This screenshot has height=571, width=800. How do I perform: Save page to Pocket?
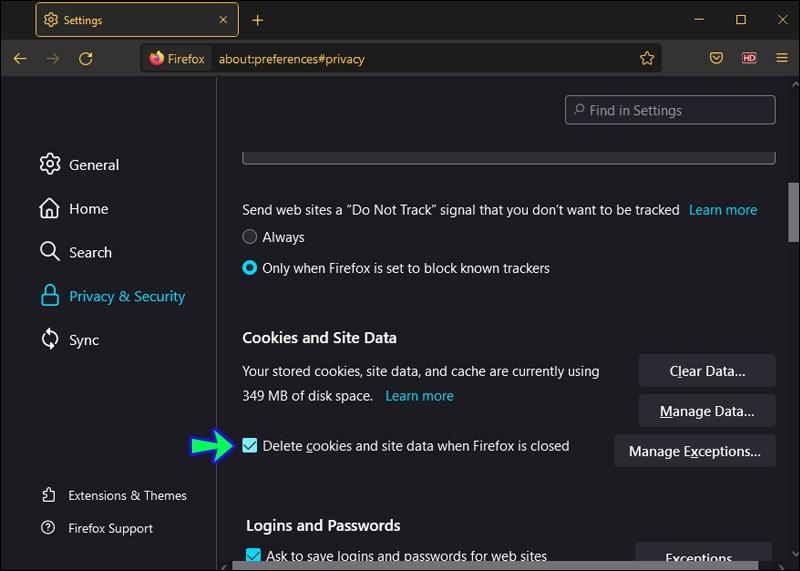click(x=716, y=58)
